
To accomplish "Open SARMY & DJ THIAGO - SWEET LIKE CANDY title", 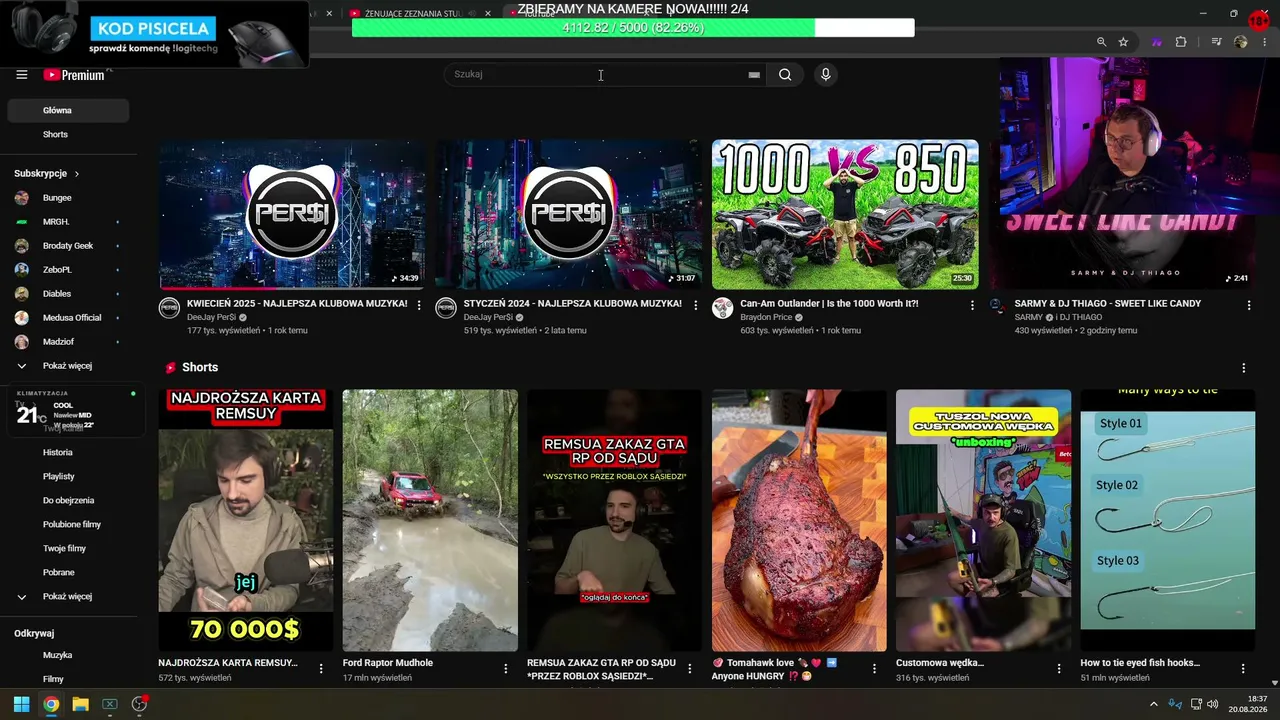I will [x=1108, y=303].
